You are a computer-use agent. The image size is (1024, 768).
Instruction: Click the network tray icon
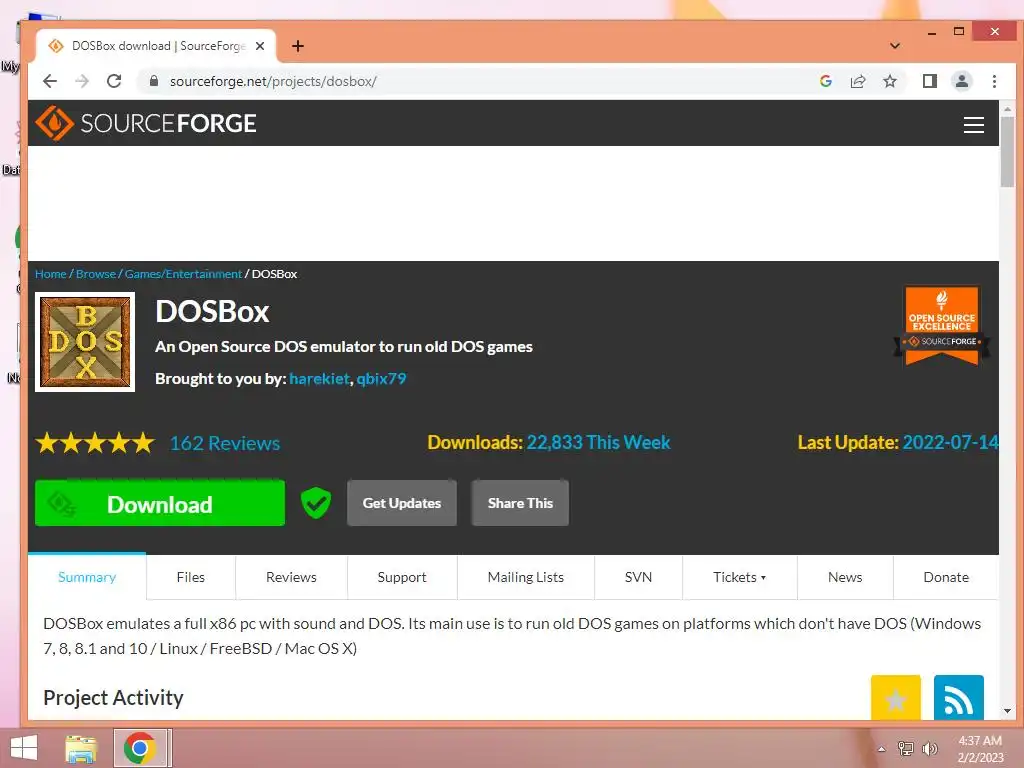tap(905, 748)
